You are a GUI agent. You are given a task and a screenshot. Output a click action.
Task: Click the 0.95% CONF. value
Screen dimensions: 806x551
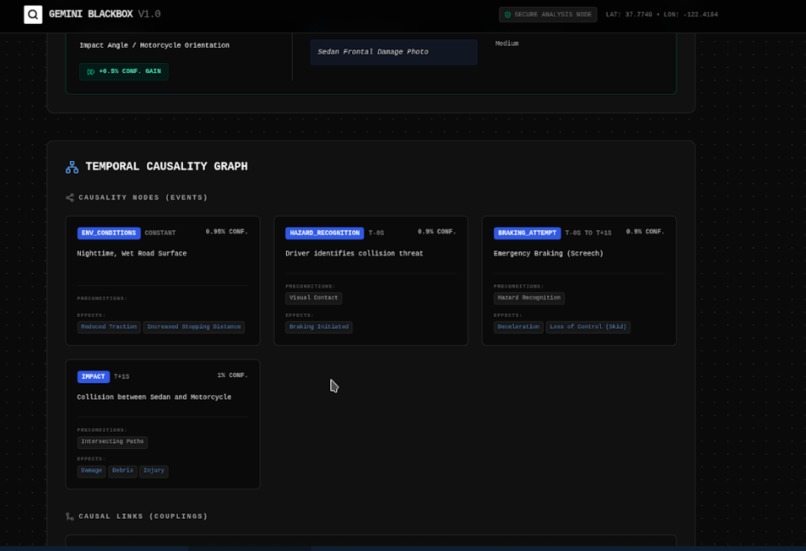coord(227,232)
